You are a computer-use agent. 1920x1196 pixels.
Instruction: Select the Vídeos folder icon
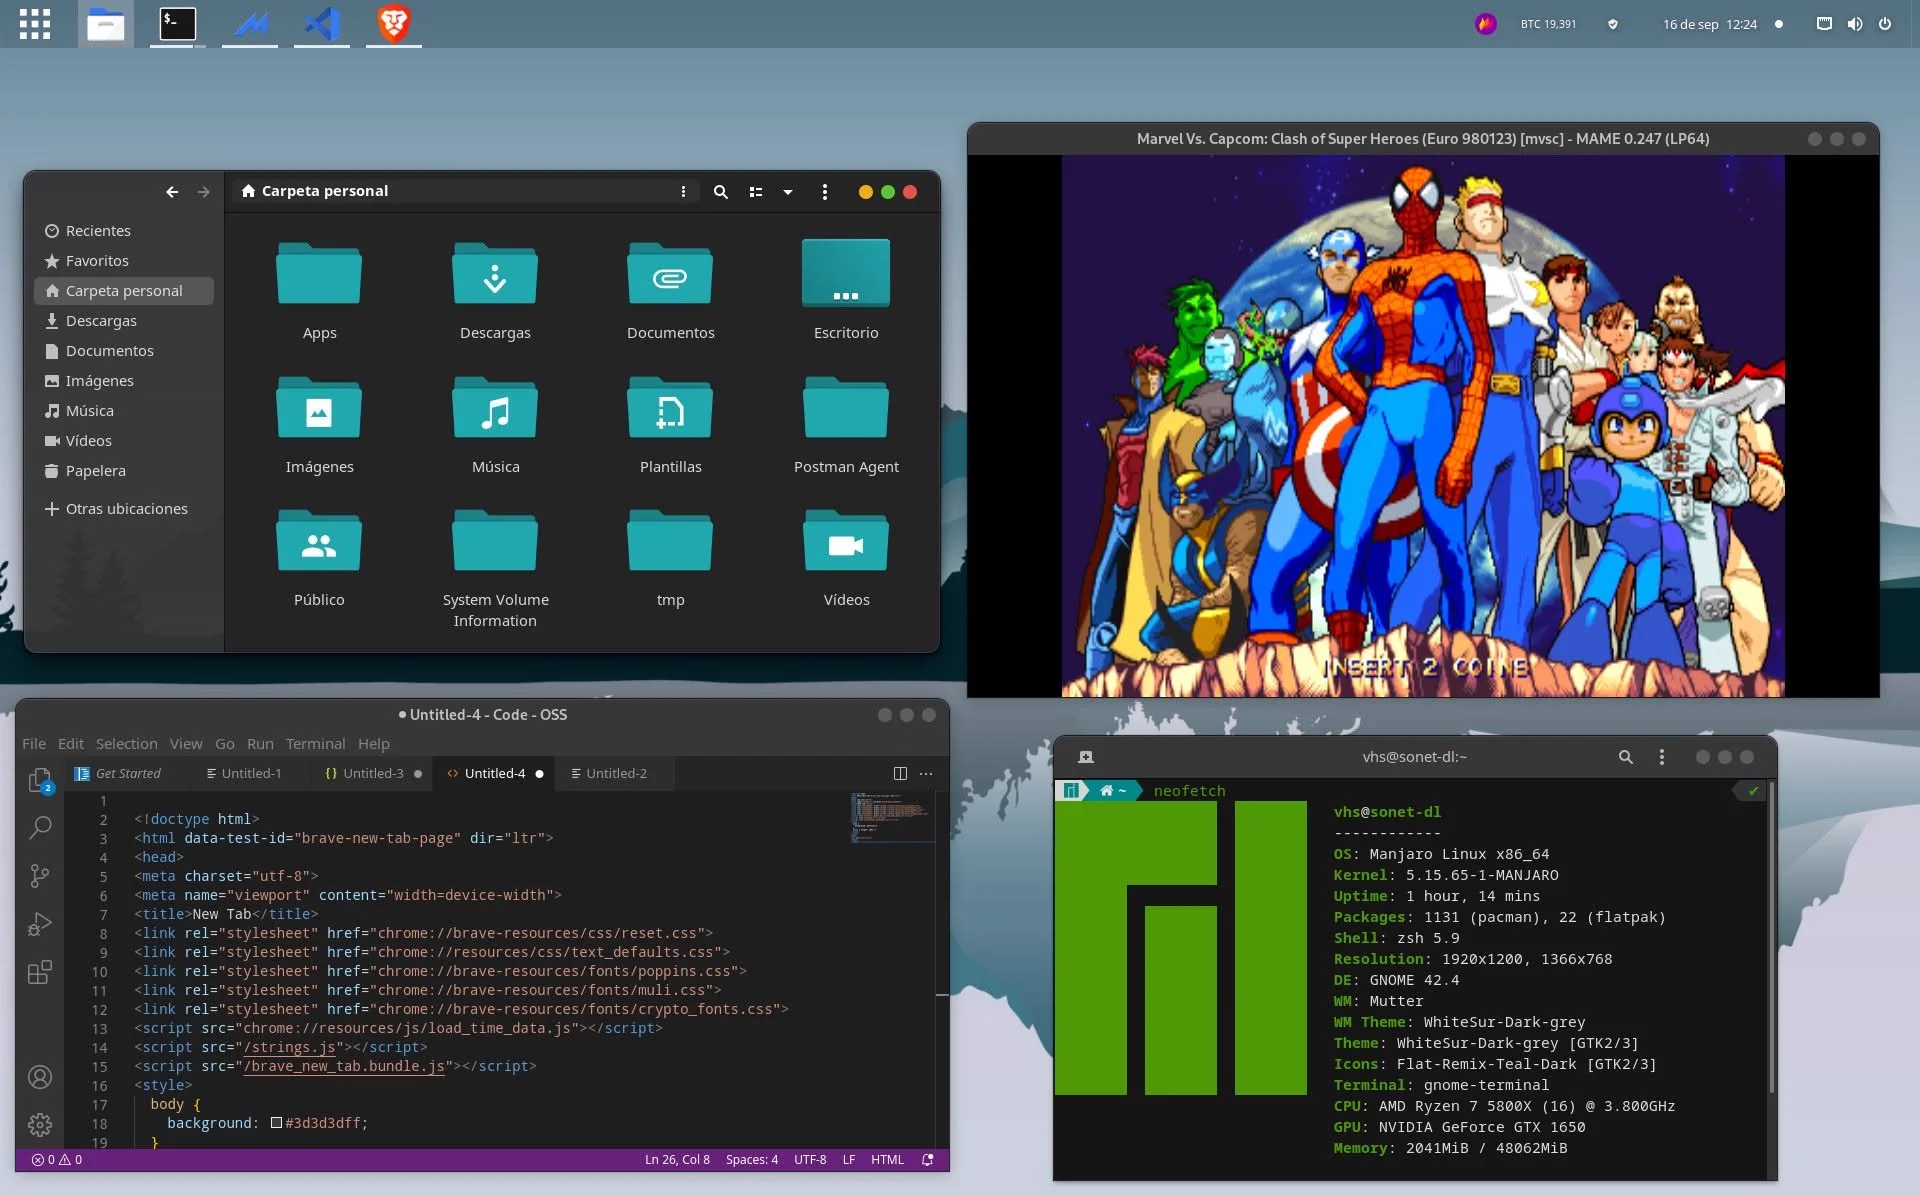coord(846,540)
